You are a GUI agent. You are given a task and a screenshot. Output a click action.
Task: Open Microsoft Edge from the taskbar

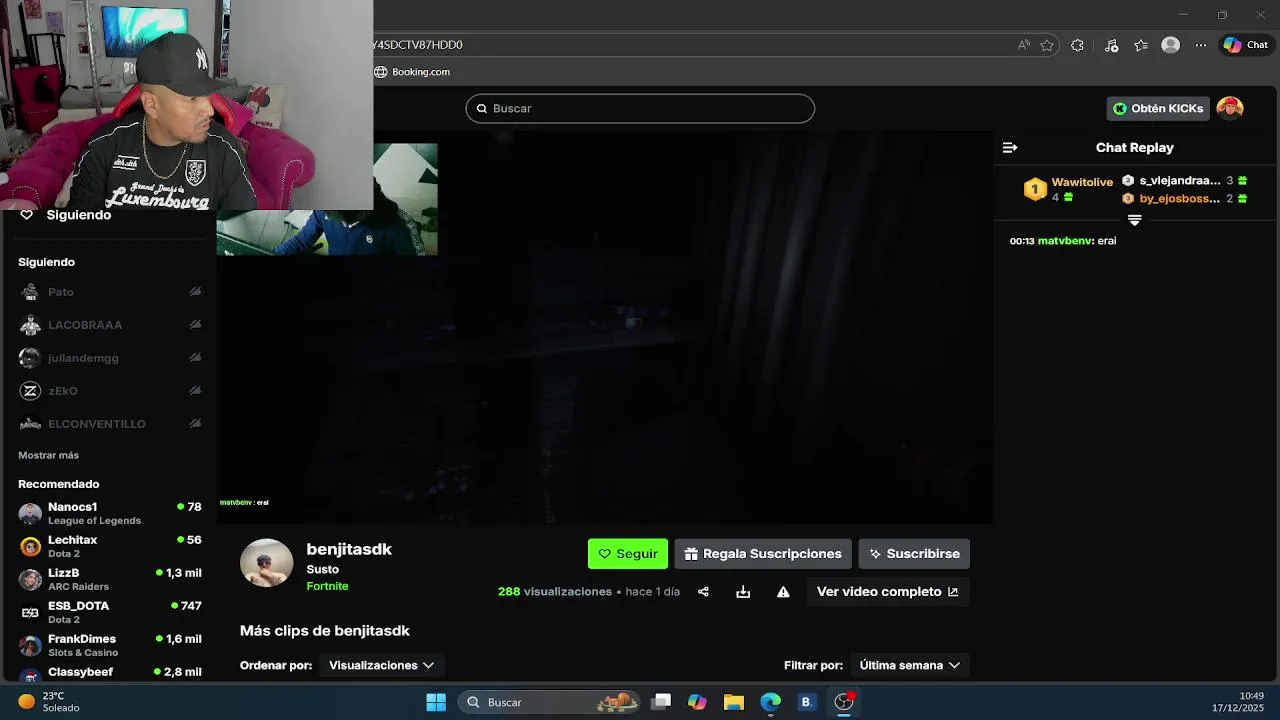[770, 702]
